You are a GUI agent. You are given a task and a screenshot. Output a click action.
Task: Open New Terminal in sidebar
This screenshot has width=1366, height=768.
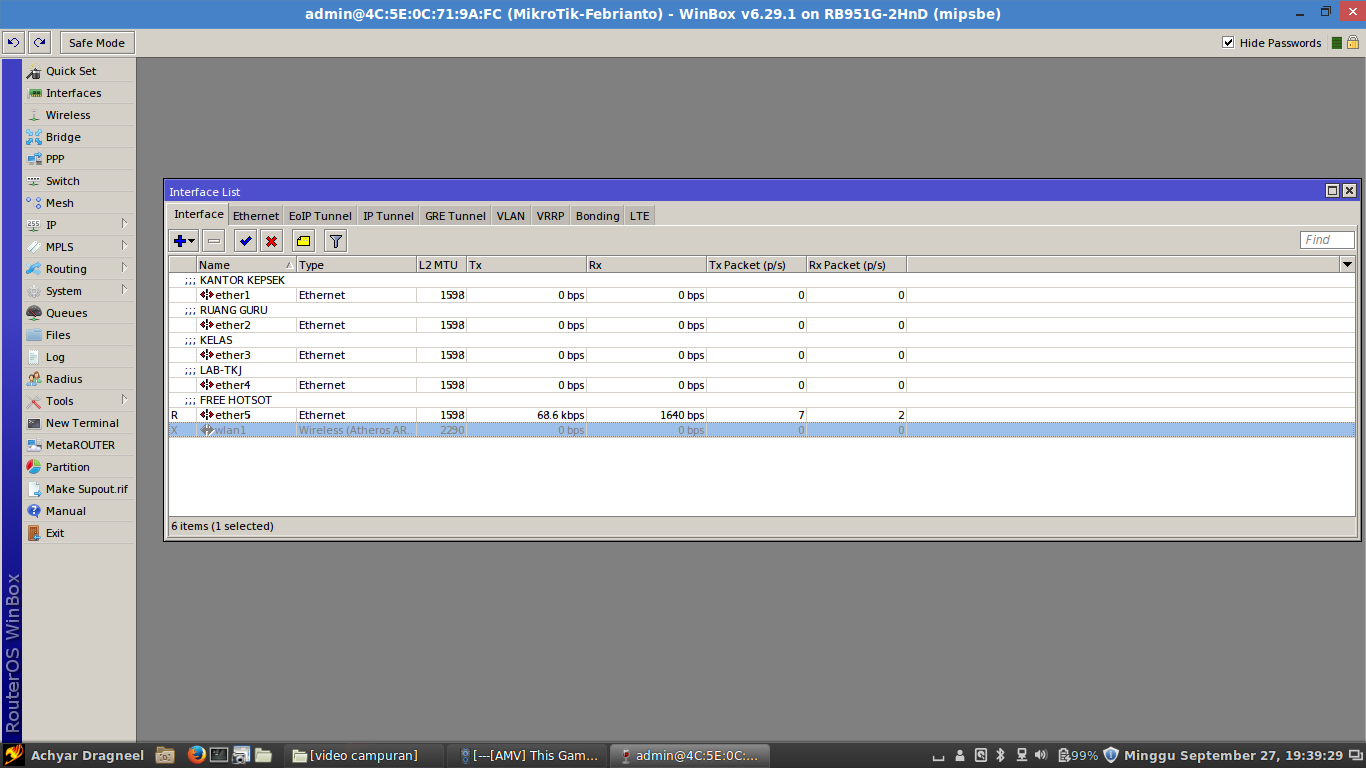tap(78, 423)
